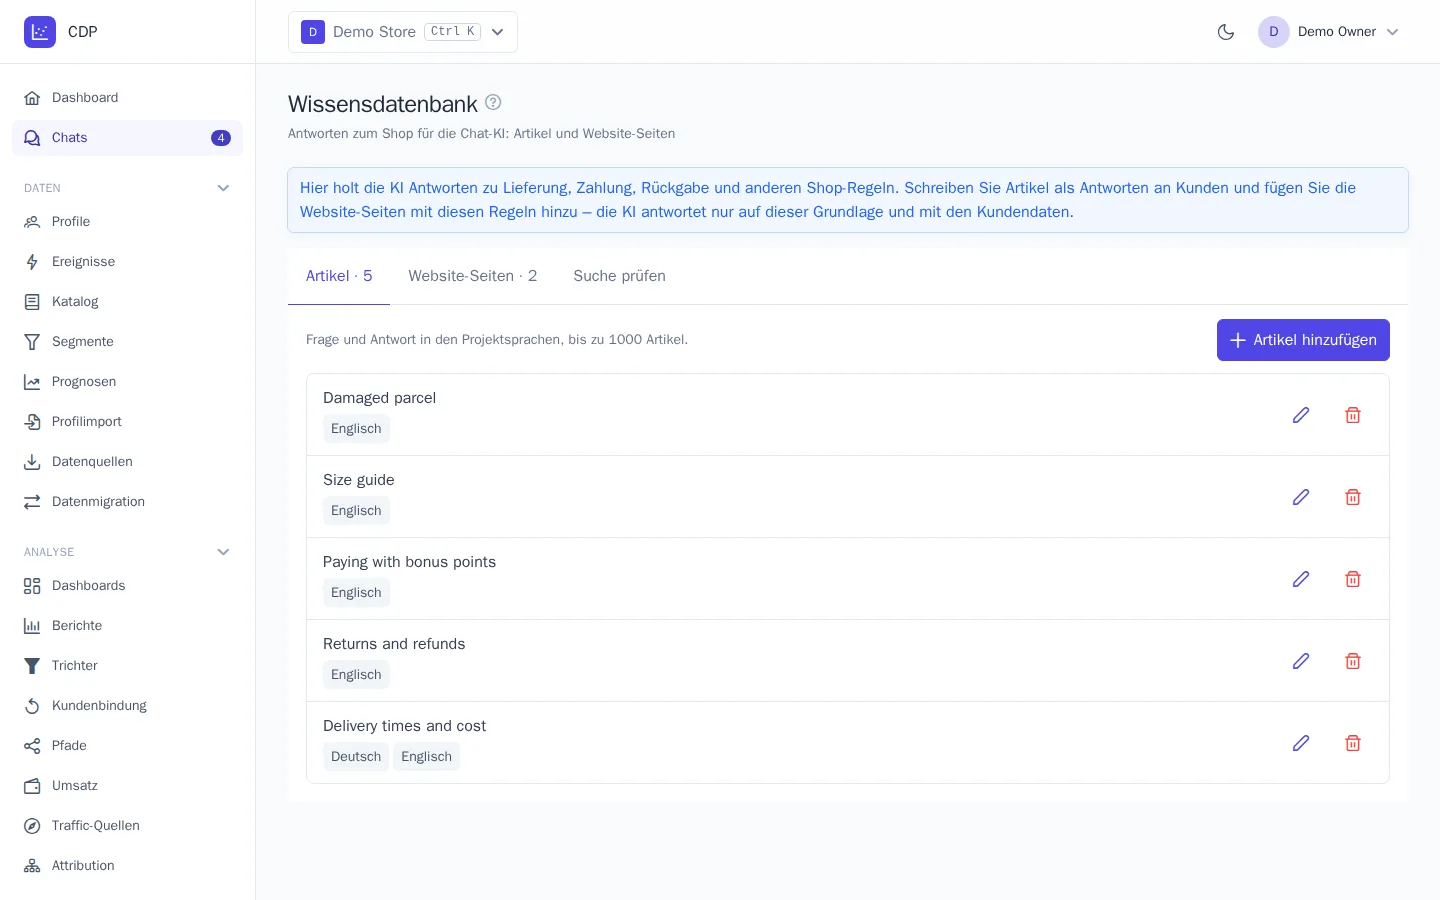This screenshot has width=1440, height=900.
Task: Open Chats in the sidebar
Action: click(127, 138)
